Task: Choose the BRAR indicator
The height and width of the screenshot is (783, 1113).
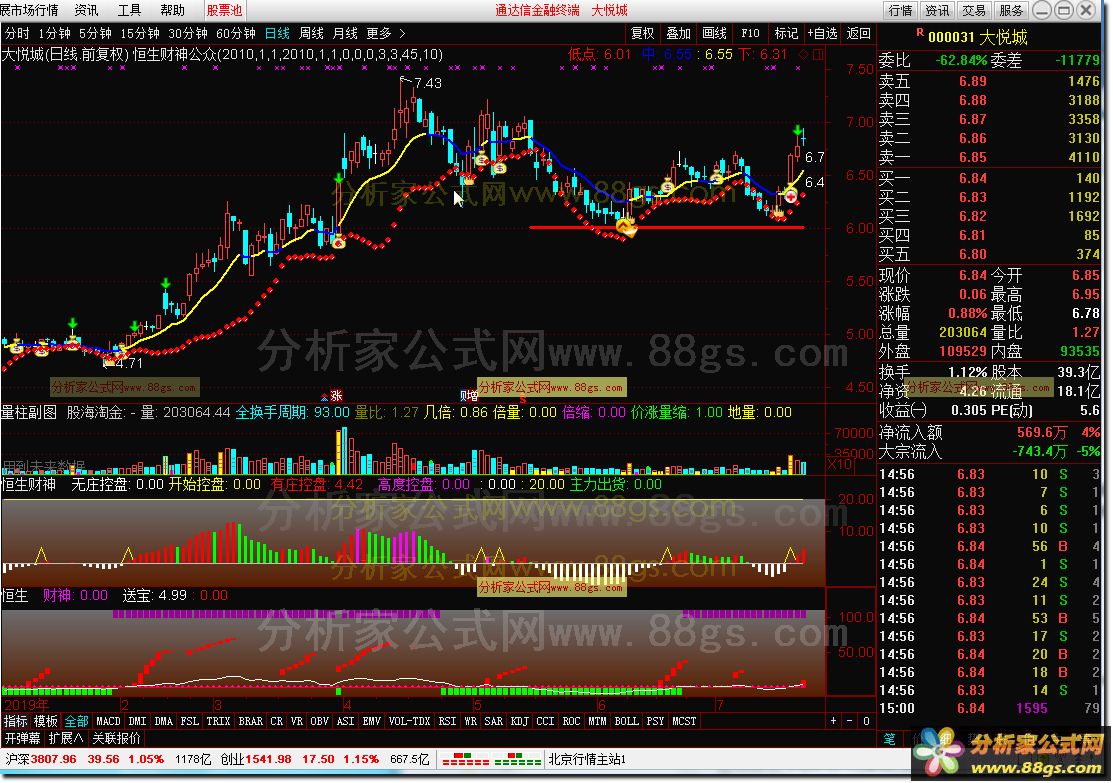Action: (251, 721)
